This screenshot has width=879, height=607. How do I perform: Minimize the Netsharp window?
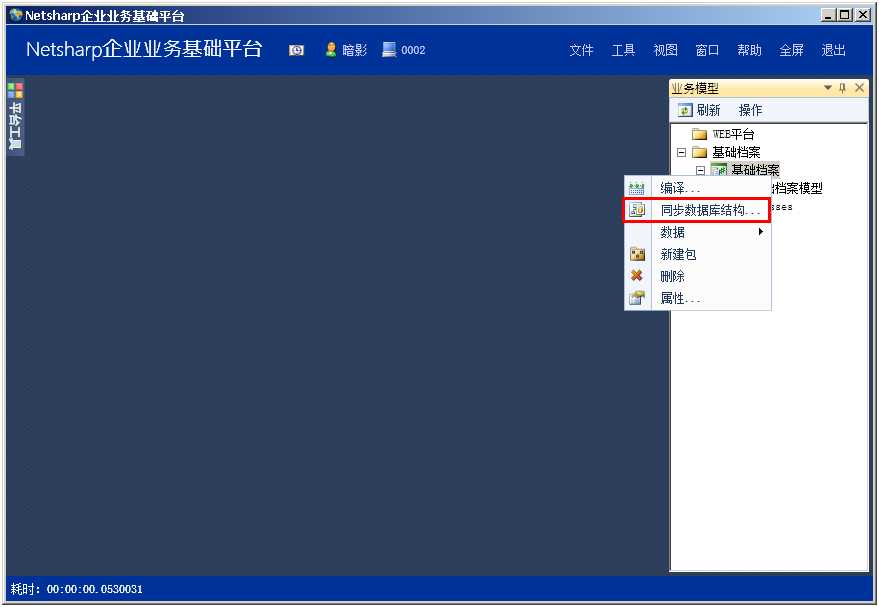[x=828, y=15]
